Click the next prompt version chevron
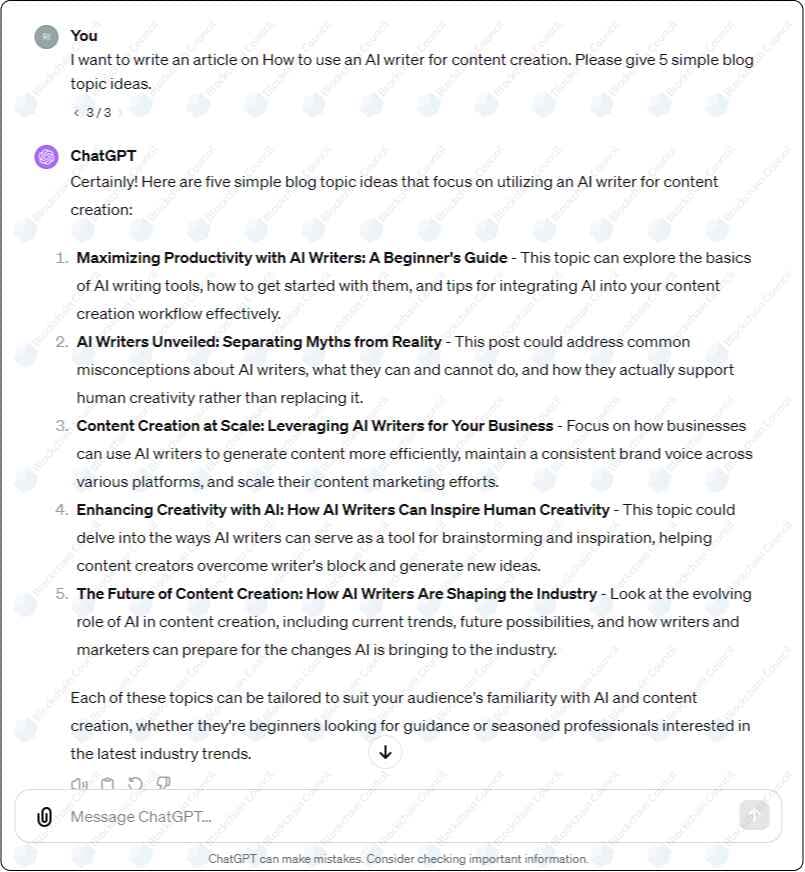The image size is (805, 872). coord(121,112)
